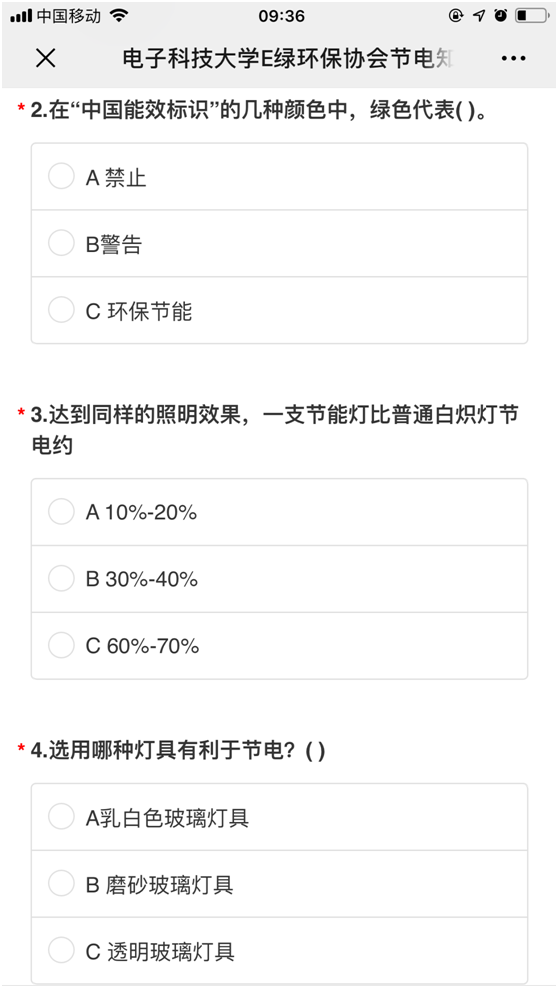Open the three-dot more options menu
The height and width of the screenshot is (988, 558).
513,59
